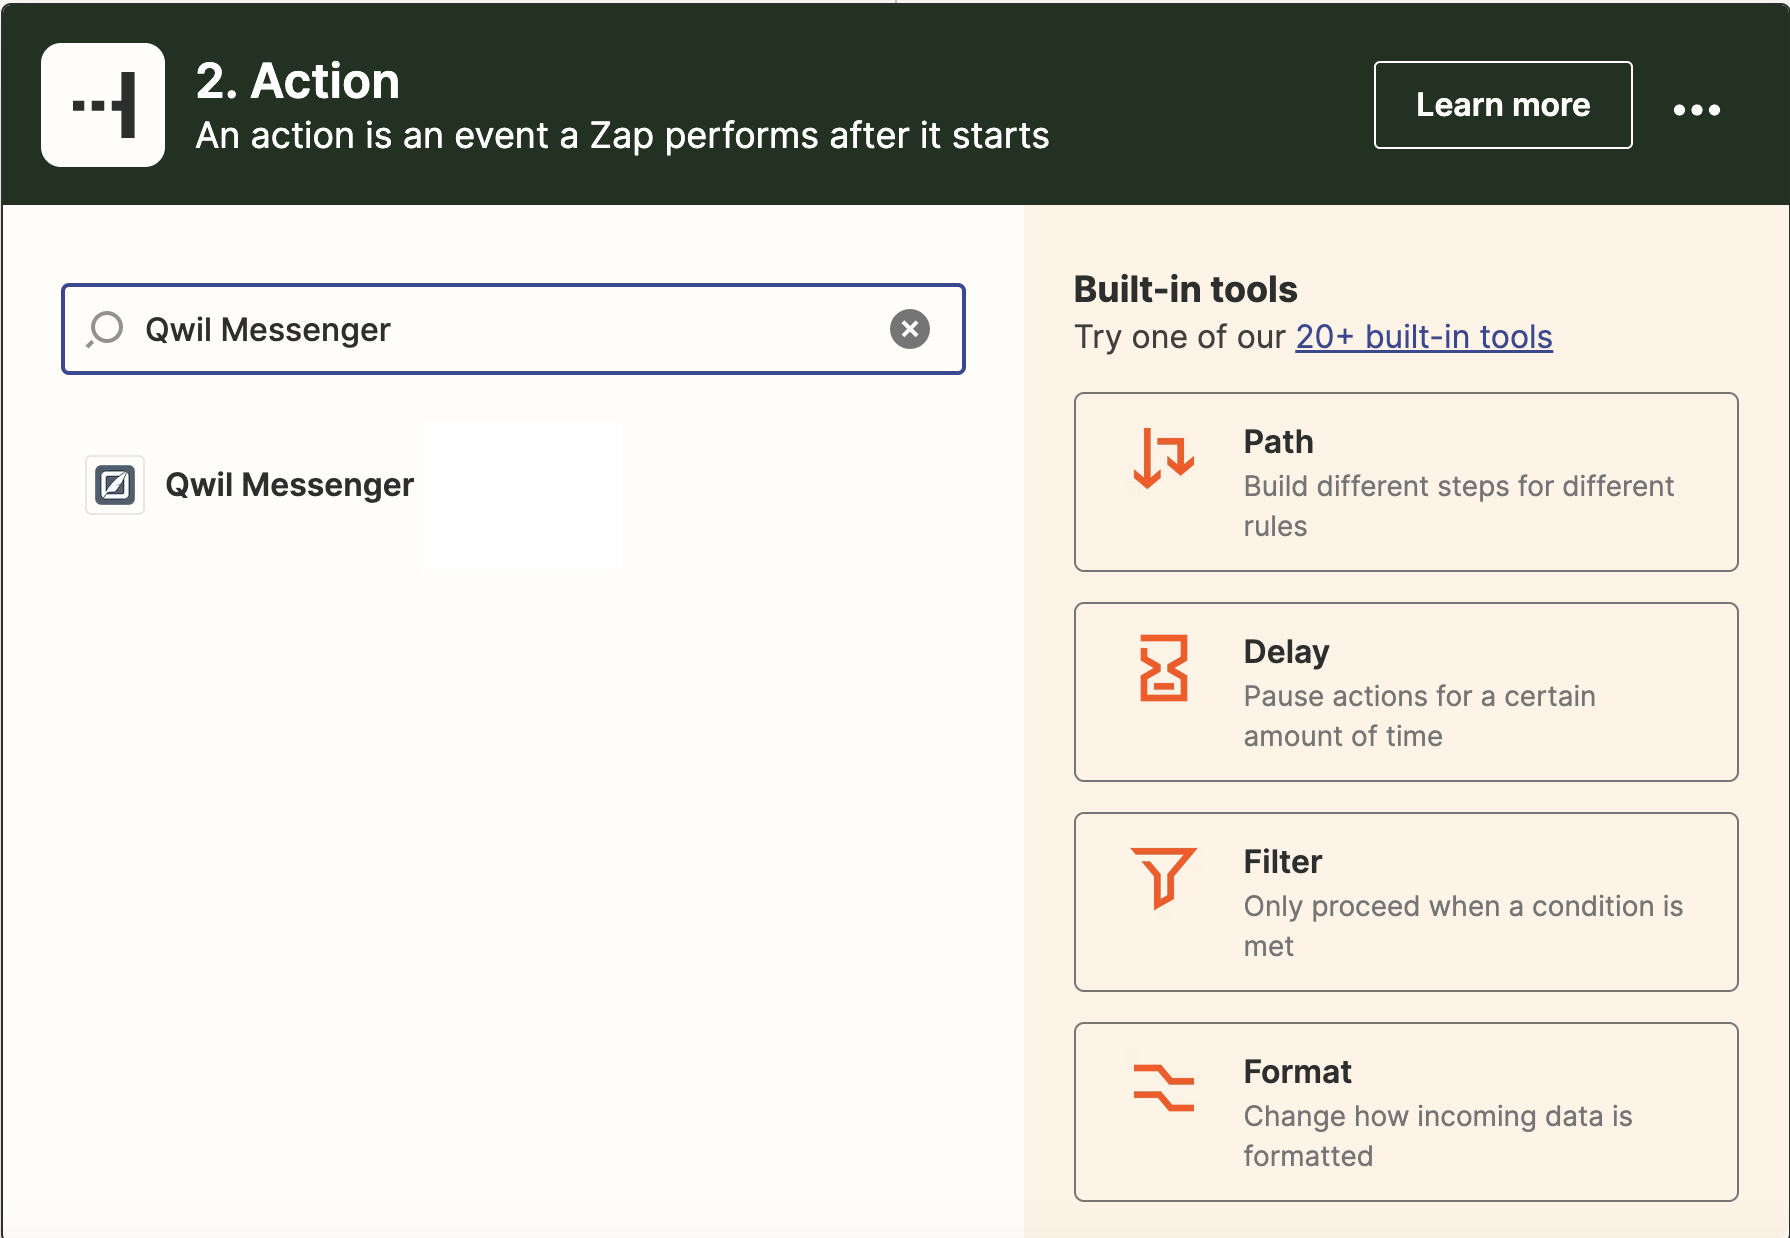Viewport: 1790px width, 1238px height.
Task: Click the '2. Action' heading text
Action: (x=297, y=81)
